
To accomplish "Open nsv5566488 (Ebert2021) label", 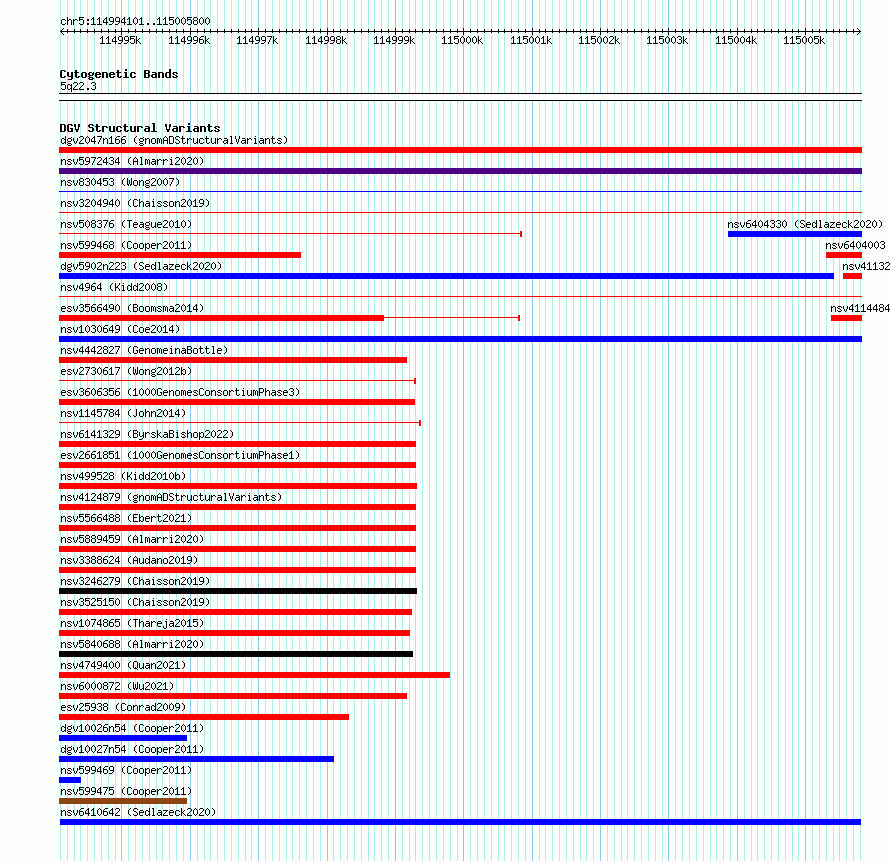I will point(126,518).
